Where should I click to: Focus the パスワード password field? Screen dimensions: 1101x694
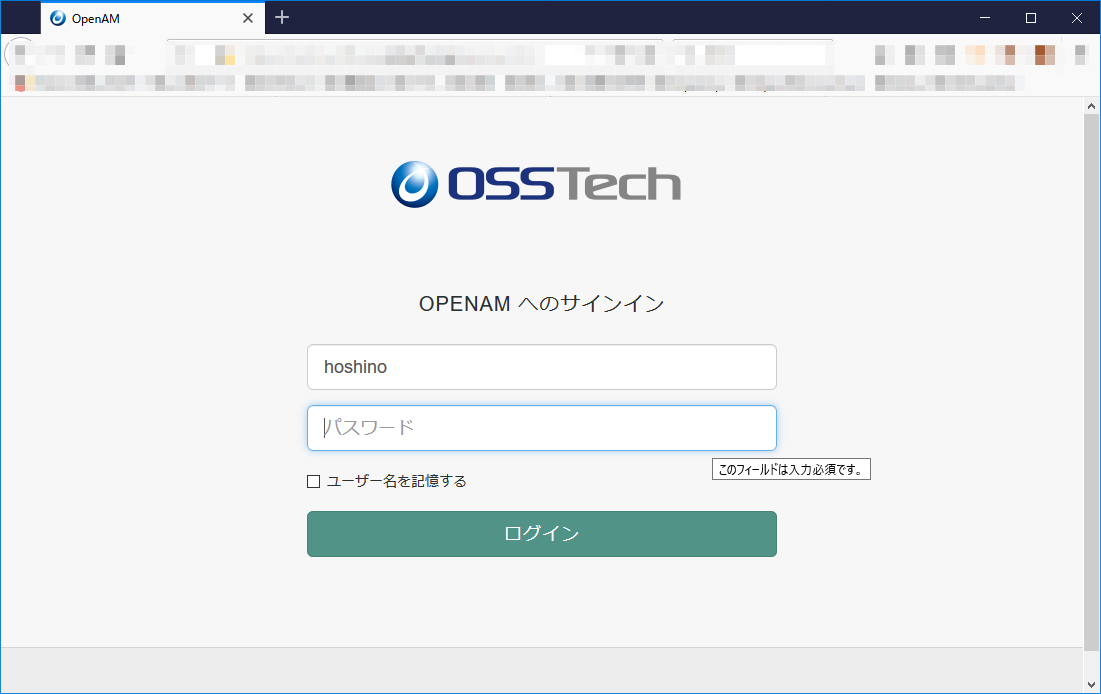(541, 428)
